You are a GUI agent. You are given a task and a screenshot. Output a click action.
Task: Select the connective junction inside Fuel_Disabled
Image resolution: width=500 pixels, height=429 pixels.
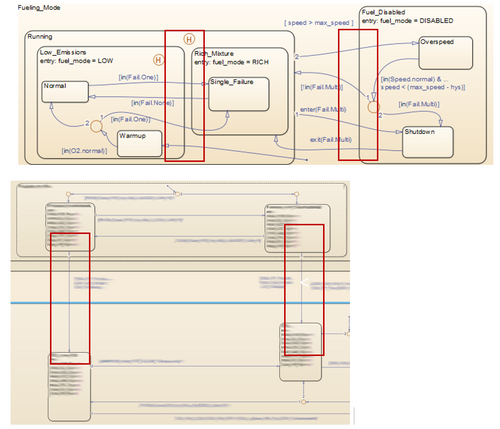[373, 107]
